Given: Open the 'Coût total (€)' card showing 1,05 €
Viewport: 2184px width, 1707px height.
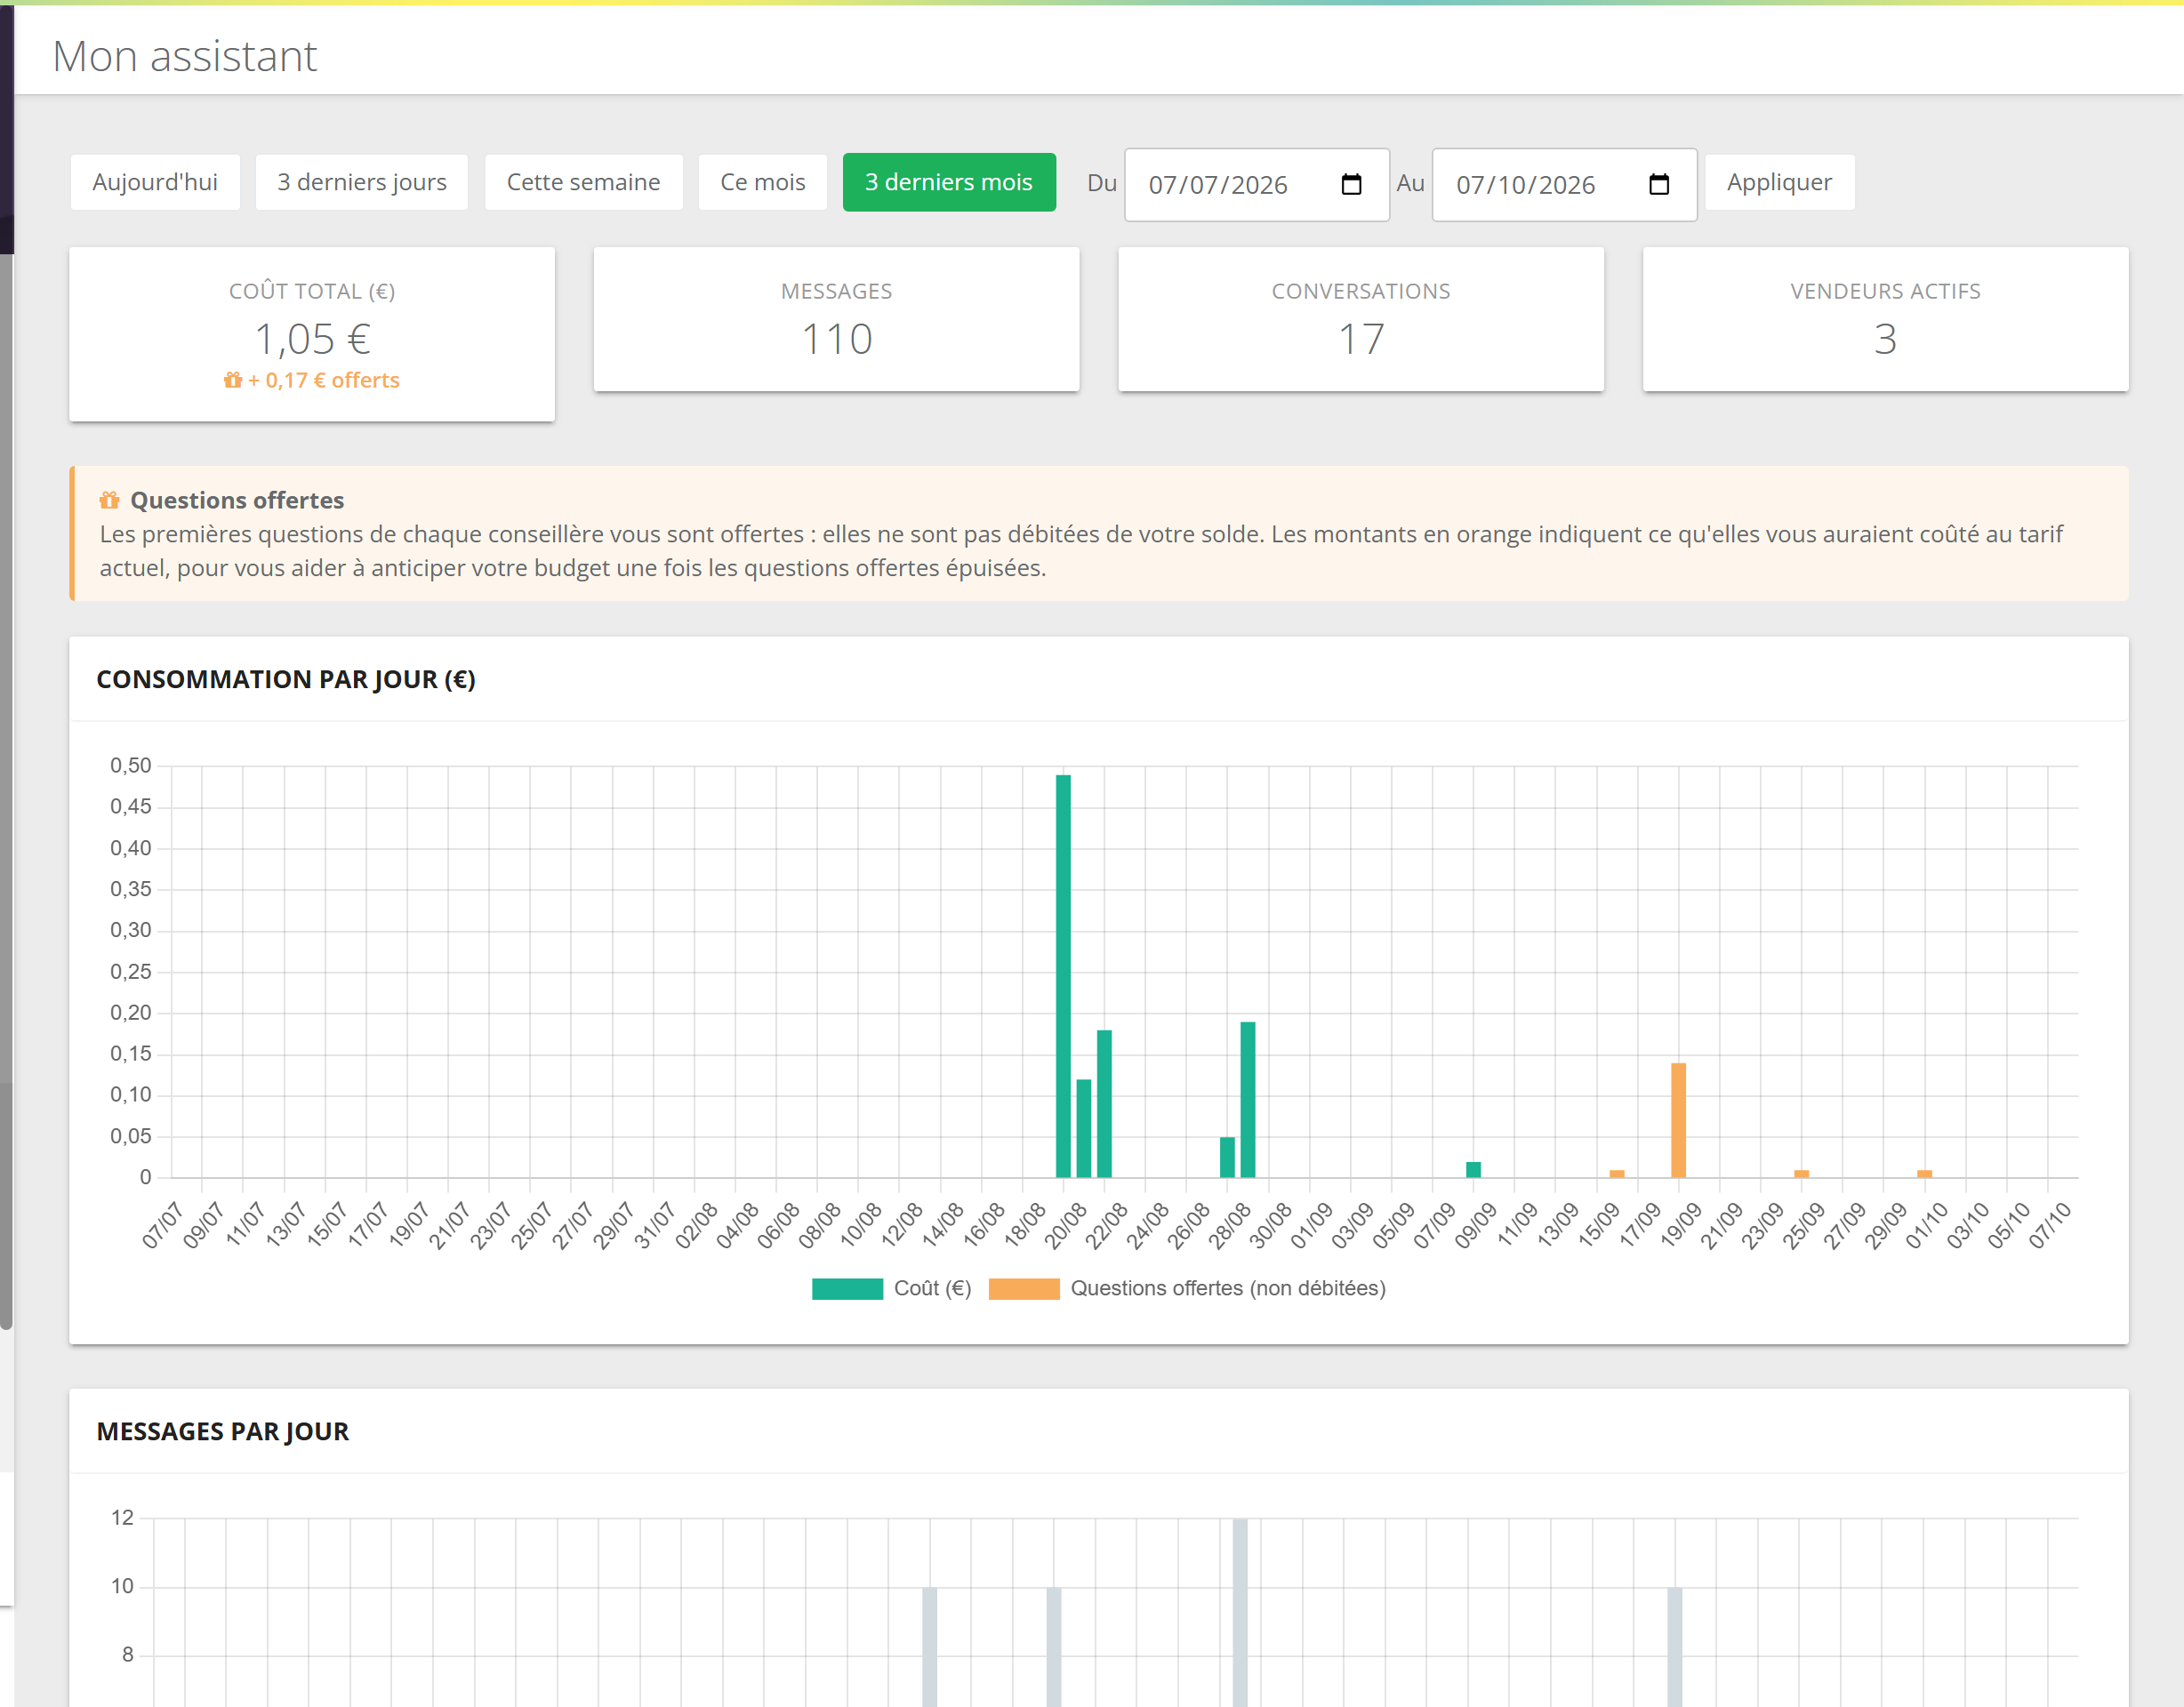Looking at the screenshot, I should coord(312,334).
